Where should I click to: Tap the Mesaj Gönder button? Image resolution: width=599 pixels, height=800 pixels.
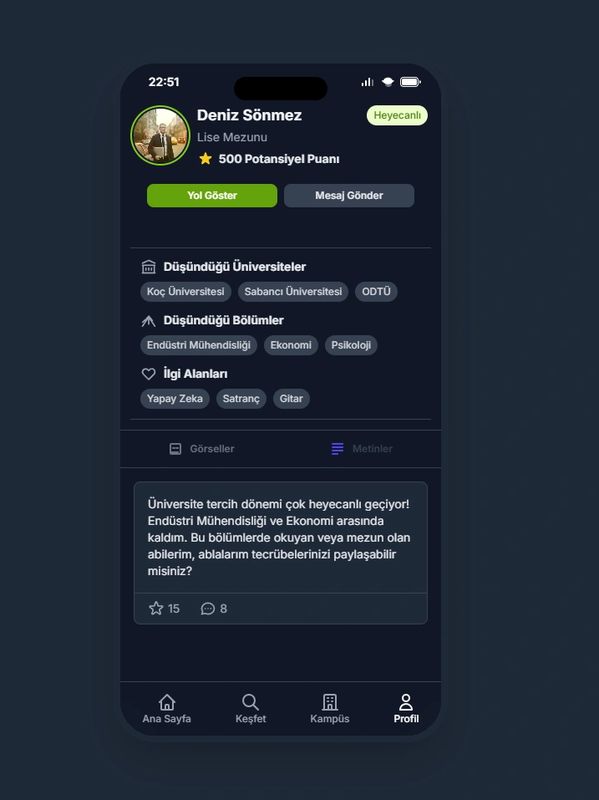(x=349, y=195)
